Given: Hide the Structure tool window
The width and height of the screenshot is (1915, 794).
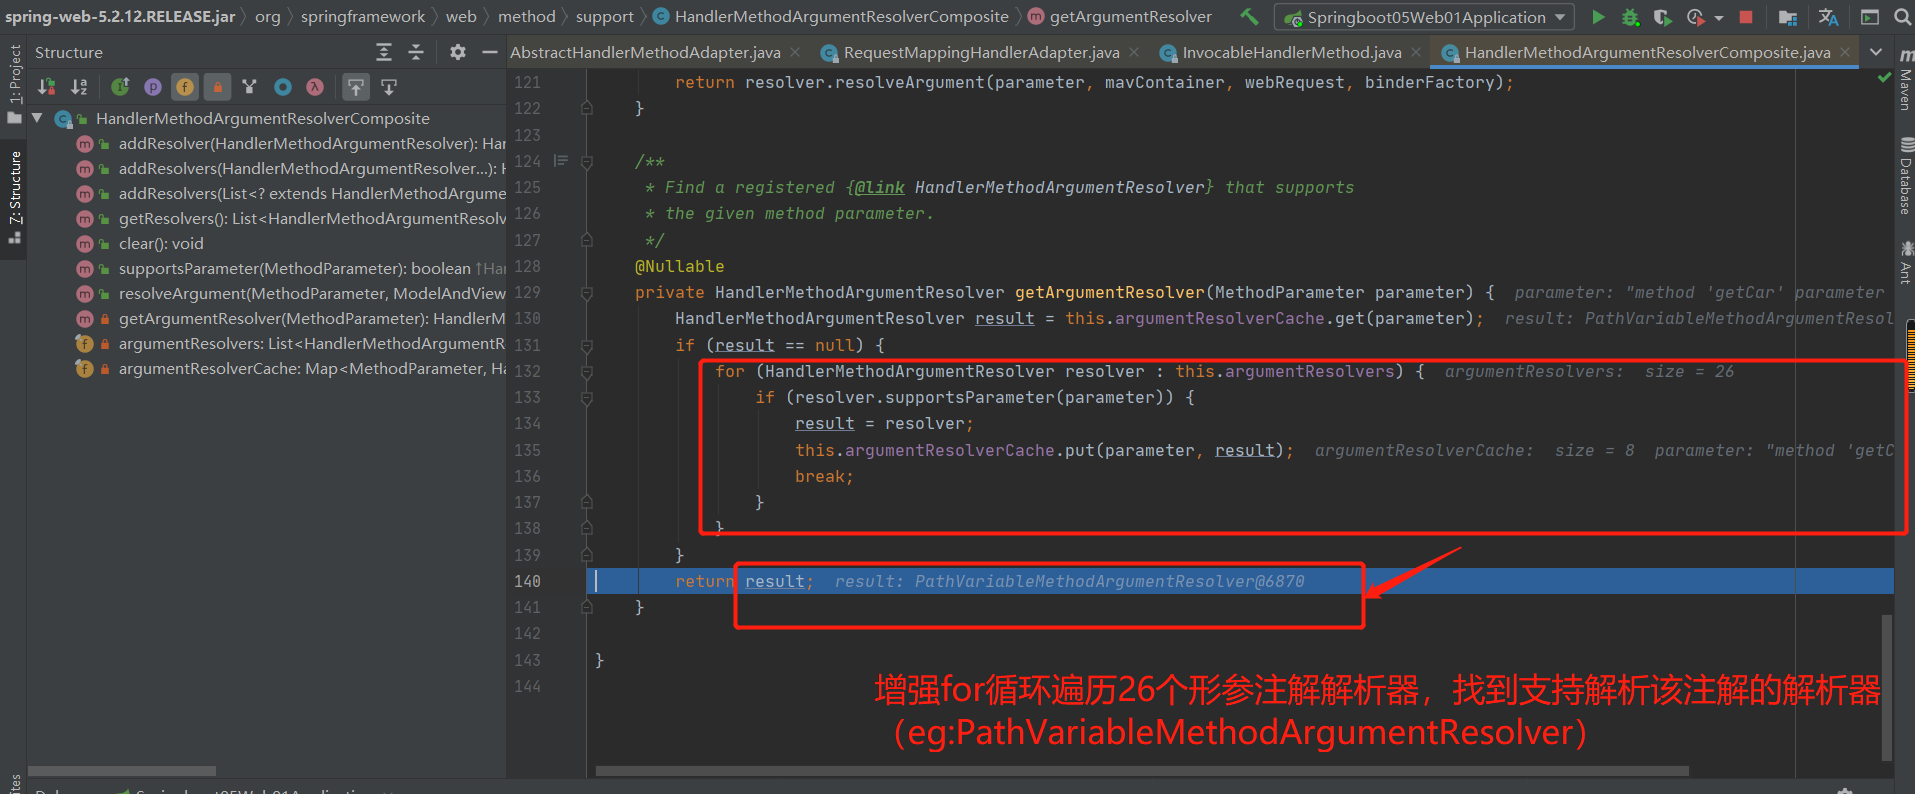Looking at the screenshot, I should tap(489, 52).
